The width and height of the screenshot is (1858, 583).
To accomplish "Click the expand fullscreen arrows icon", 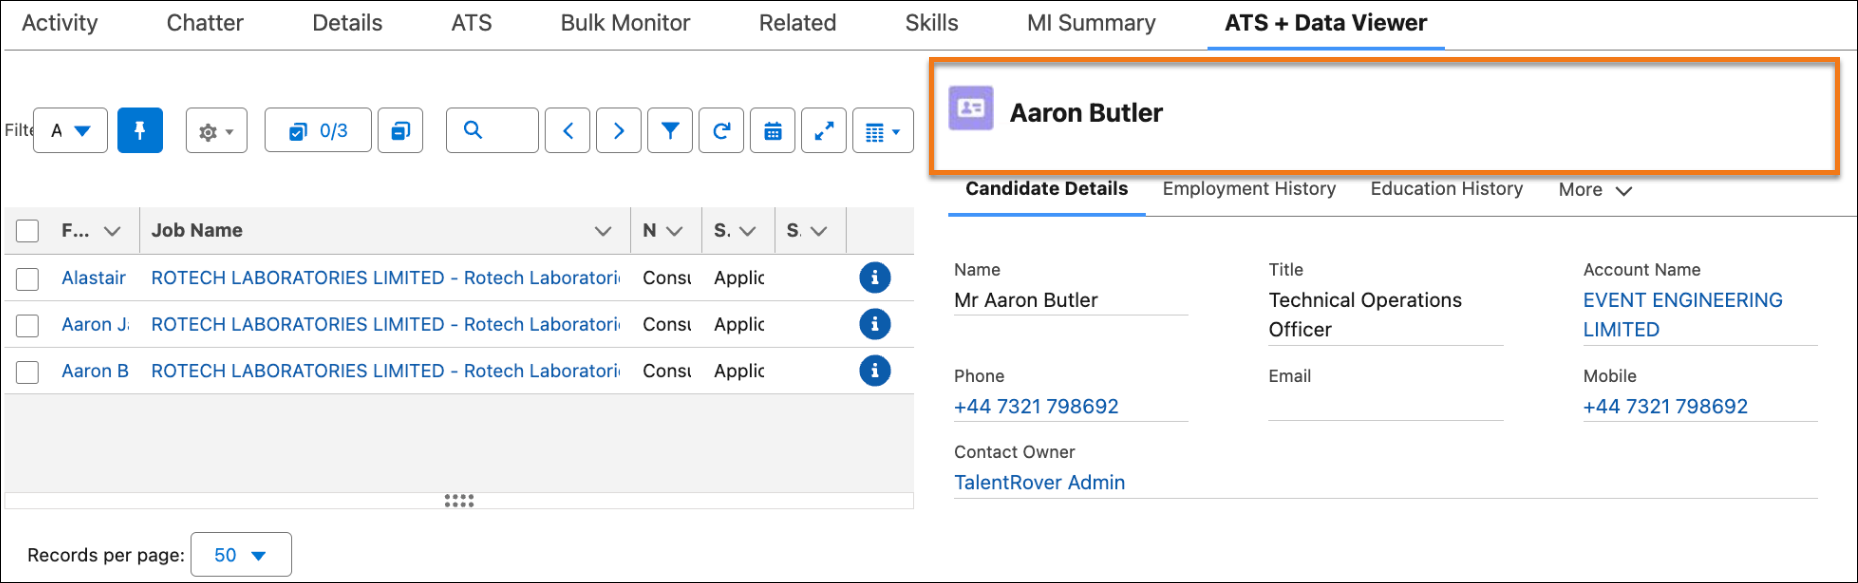I will click(x=824, y=130).
